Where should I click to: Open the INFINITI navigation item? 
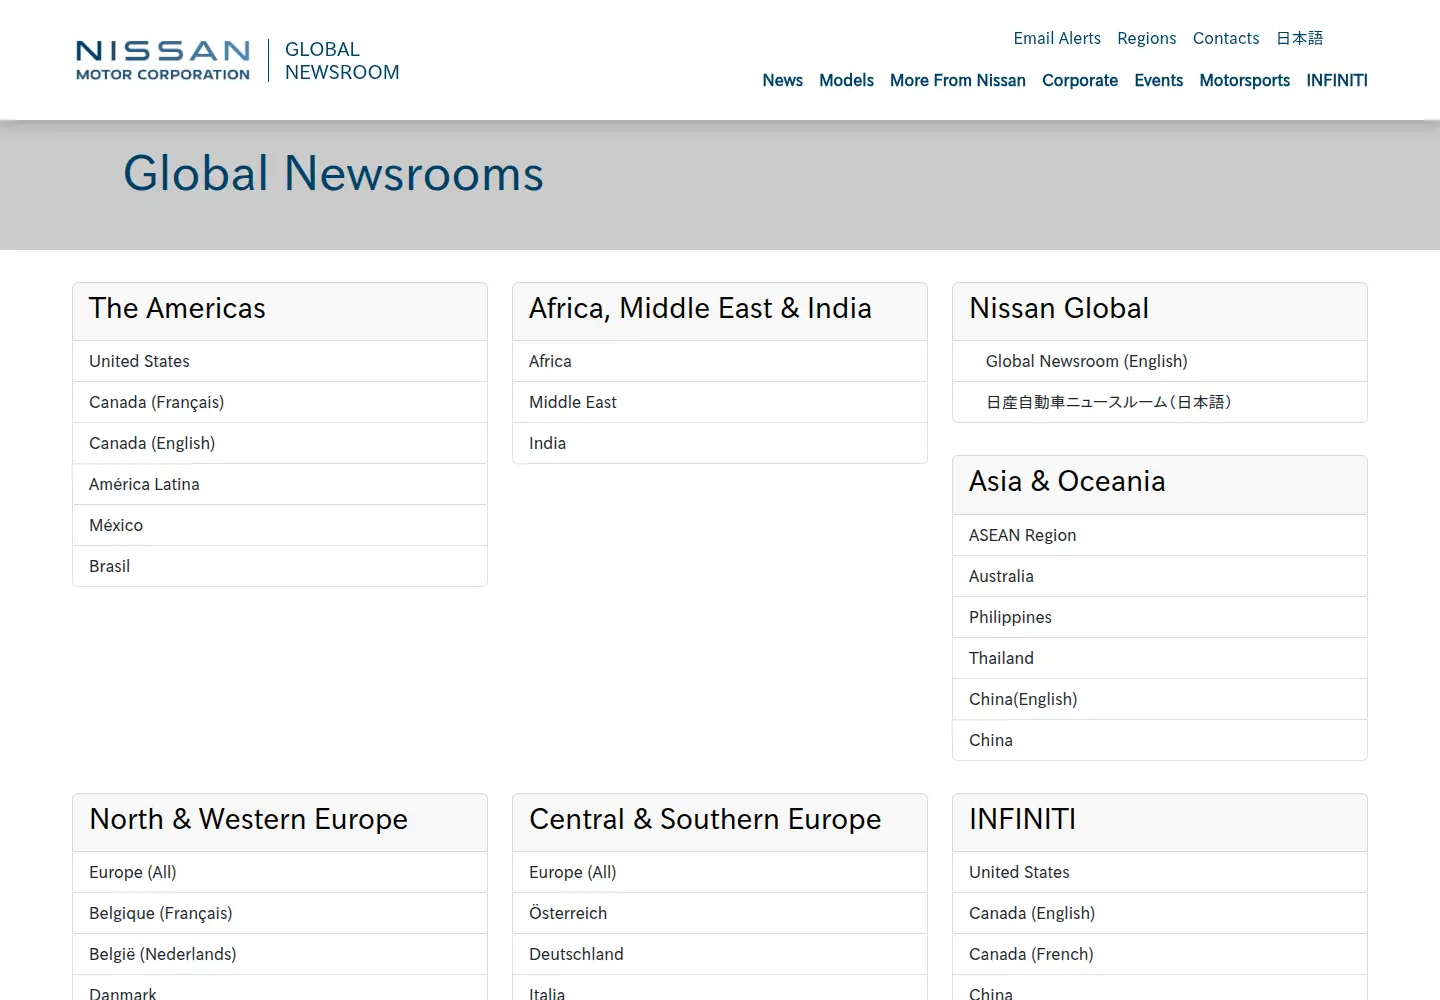1337,80
